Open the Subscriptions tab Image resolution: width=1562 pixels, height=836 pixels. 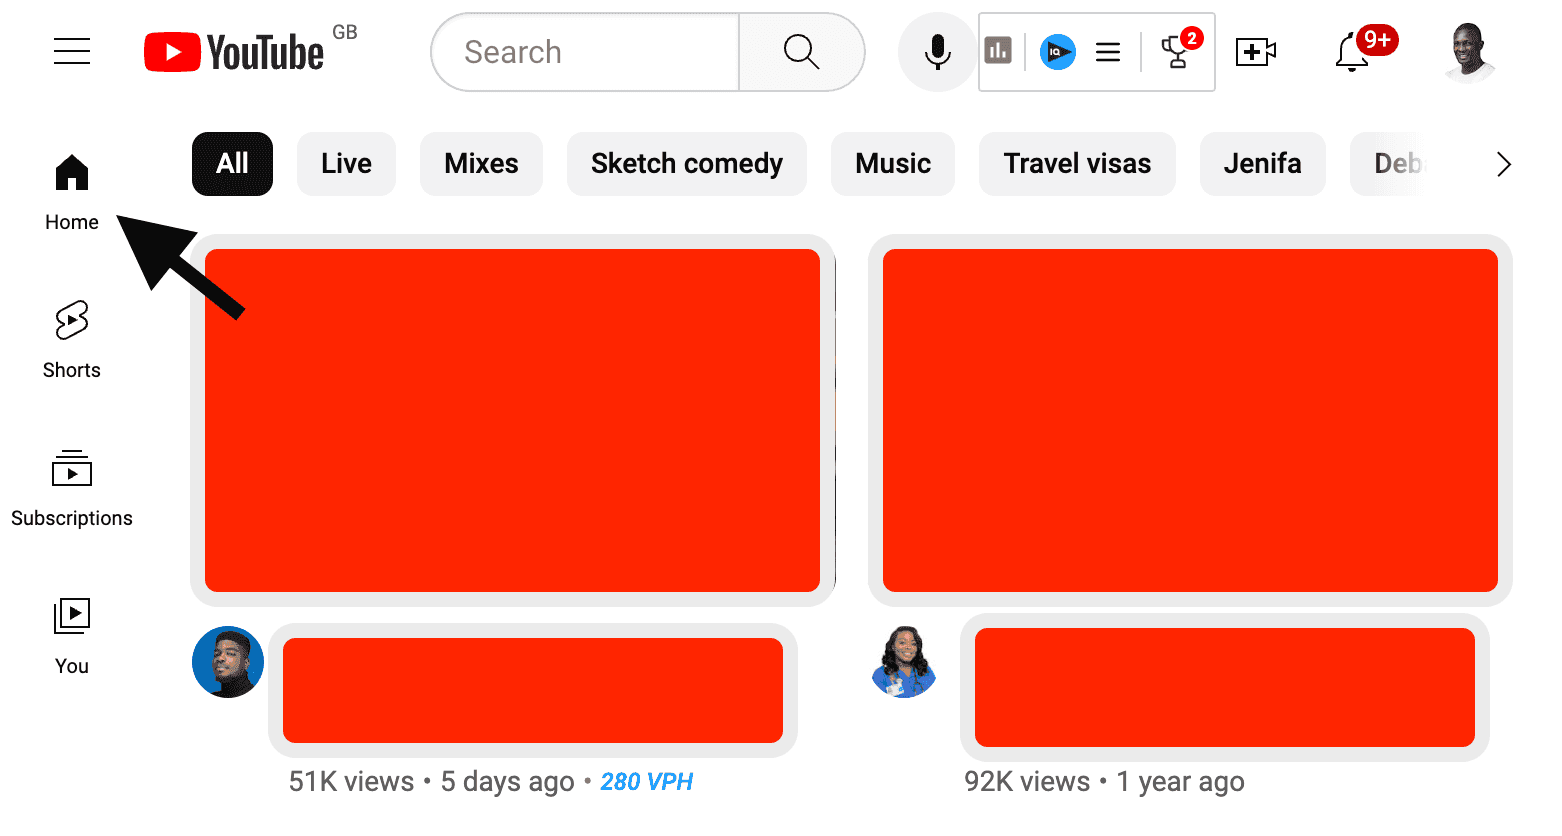click(x=71, y=487)
